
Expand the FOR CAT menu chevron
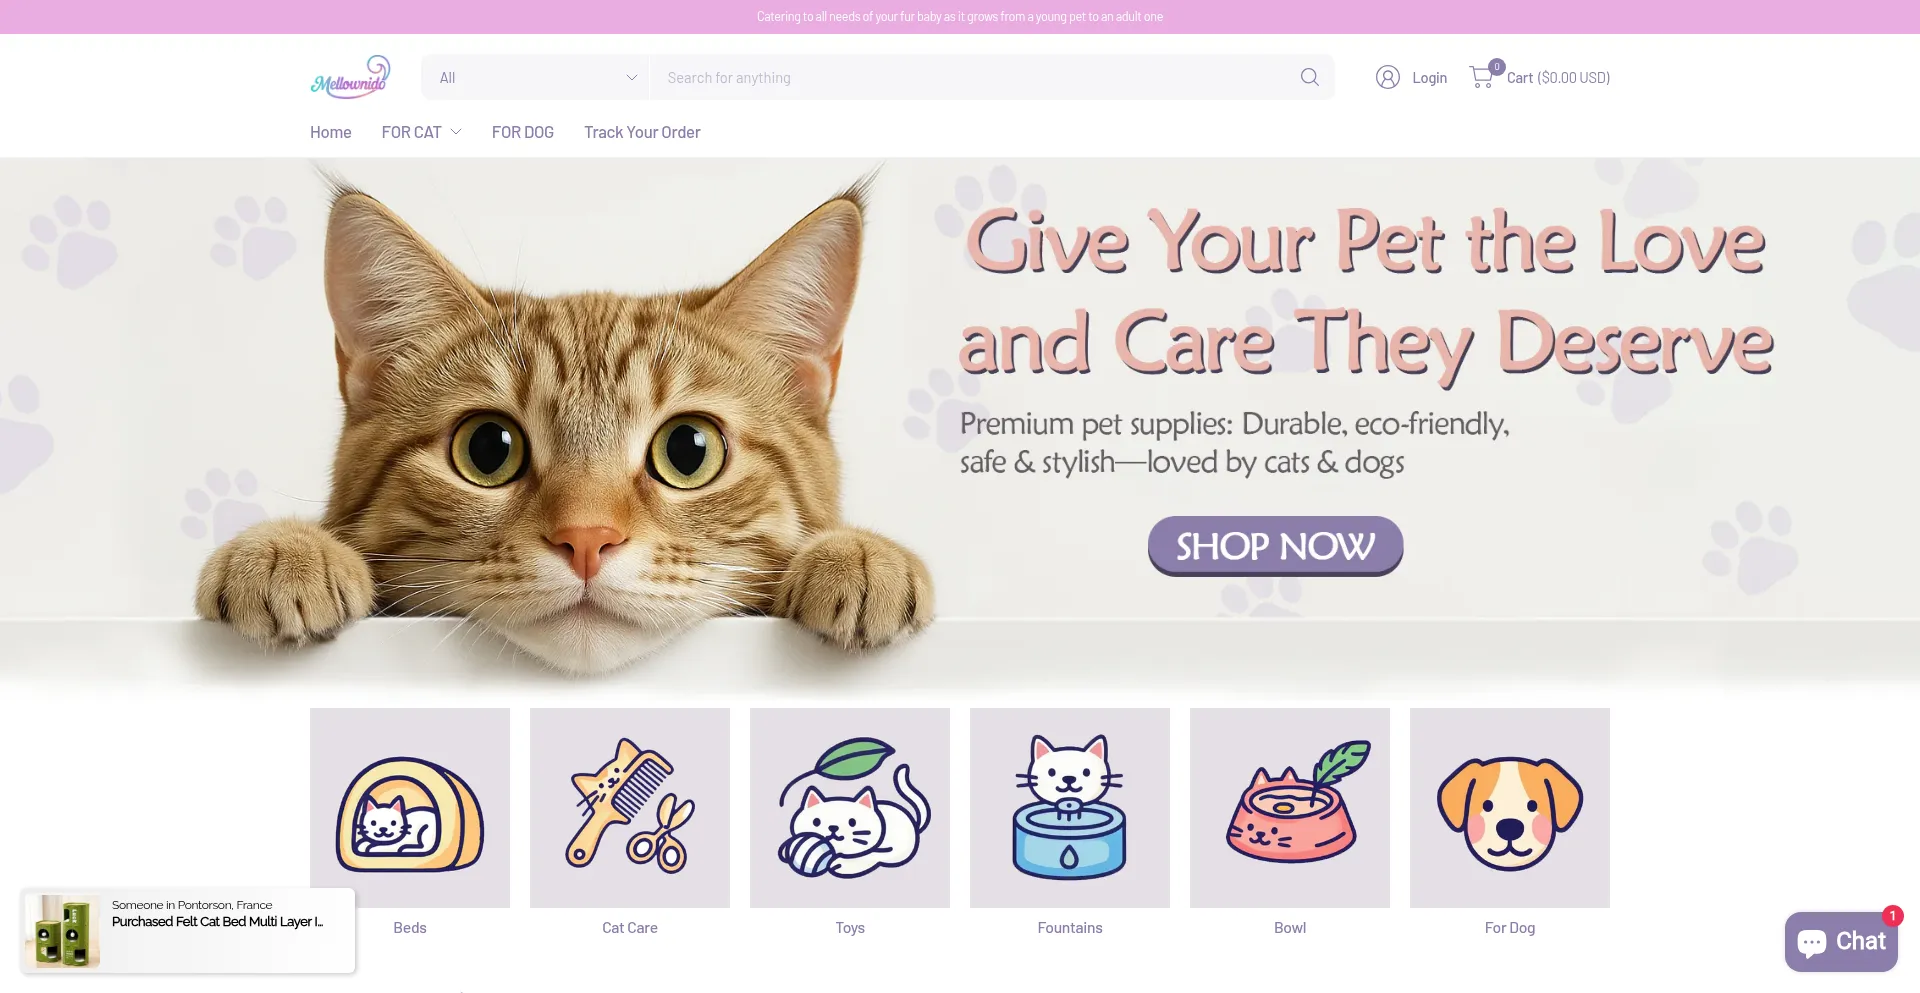(456, 132)
